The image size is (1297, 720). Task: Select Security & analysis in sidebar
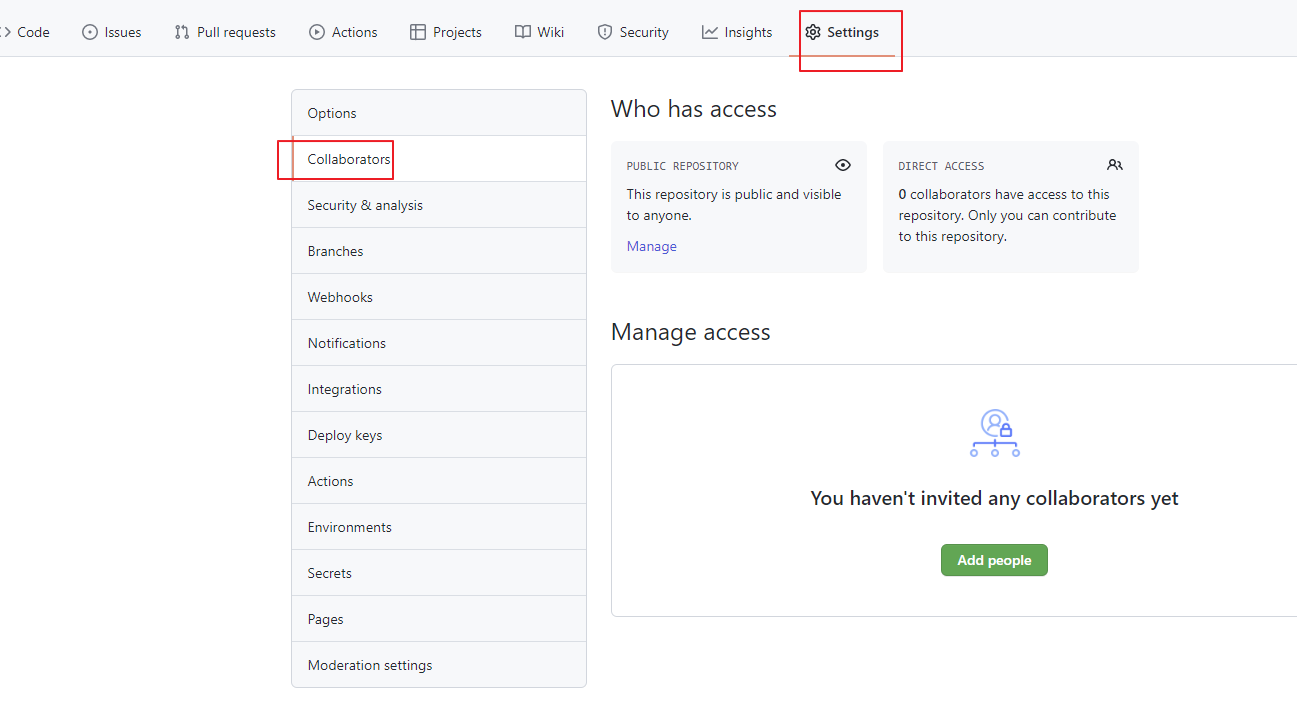coord(365,205)
